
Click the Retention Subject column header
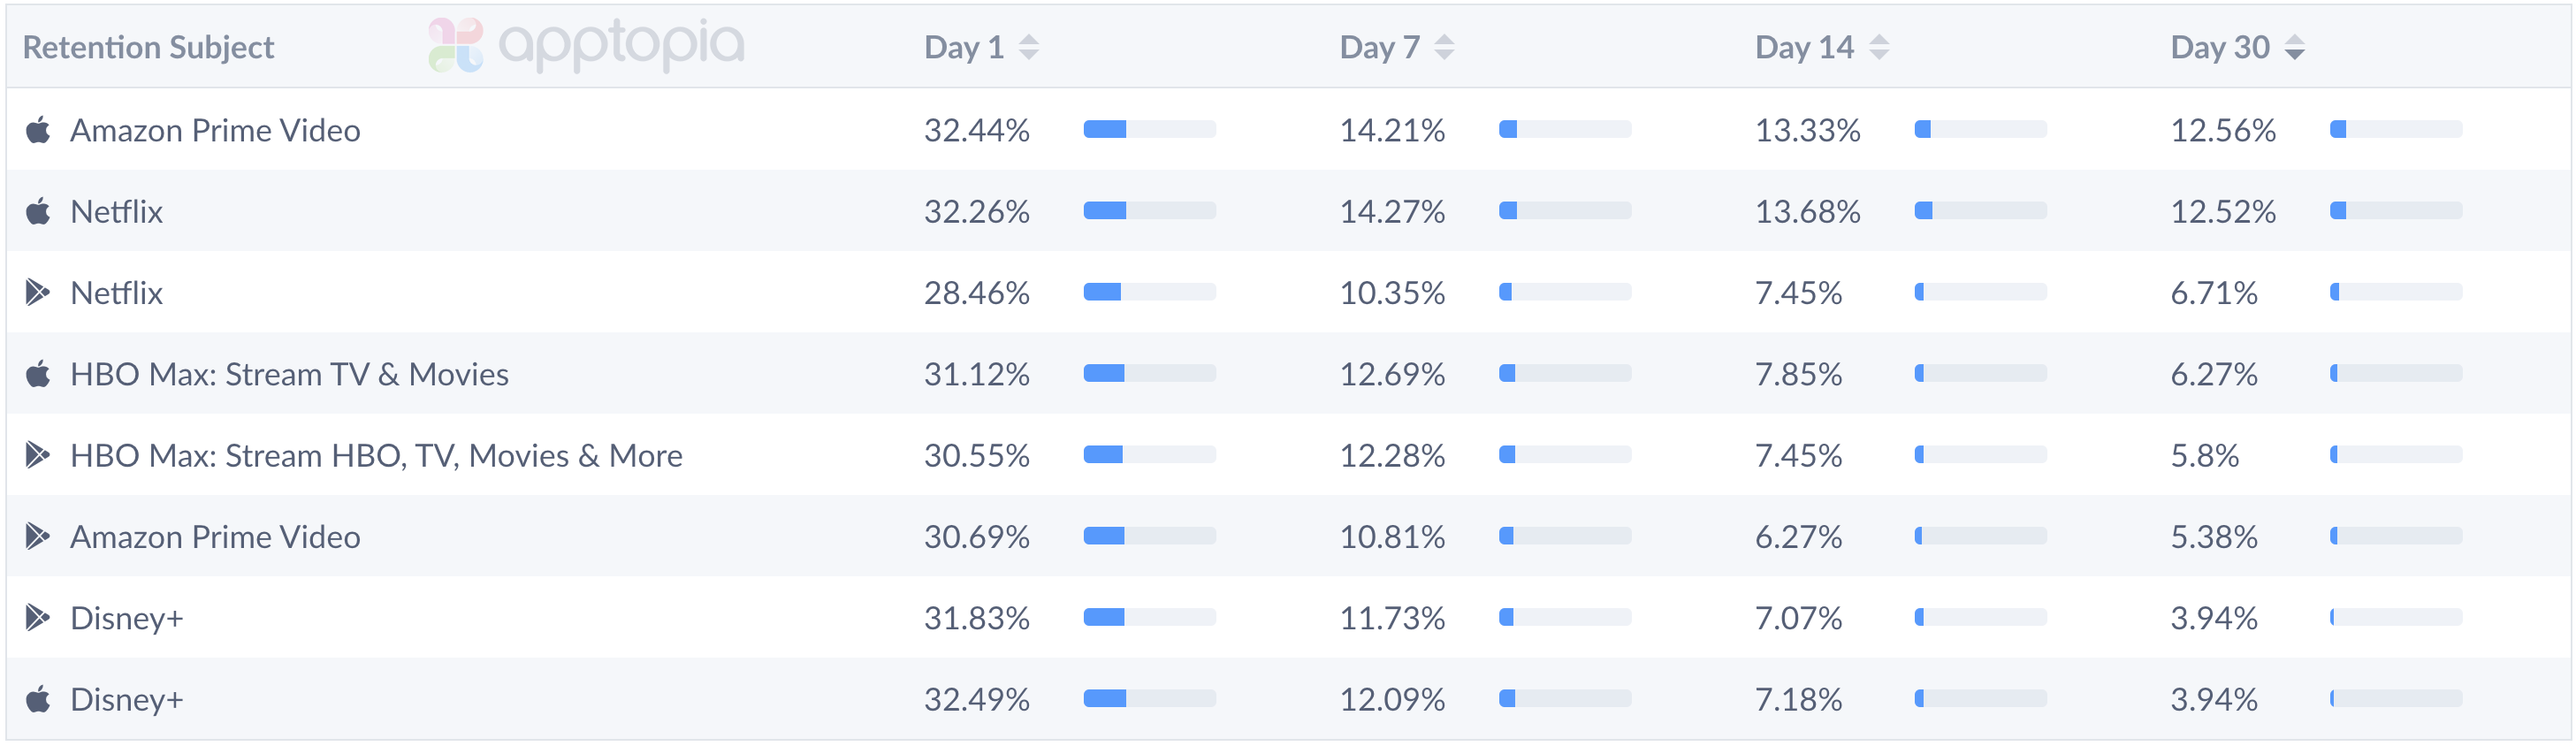coord(148,47)
